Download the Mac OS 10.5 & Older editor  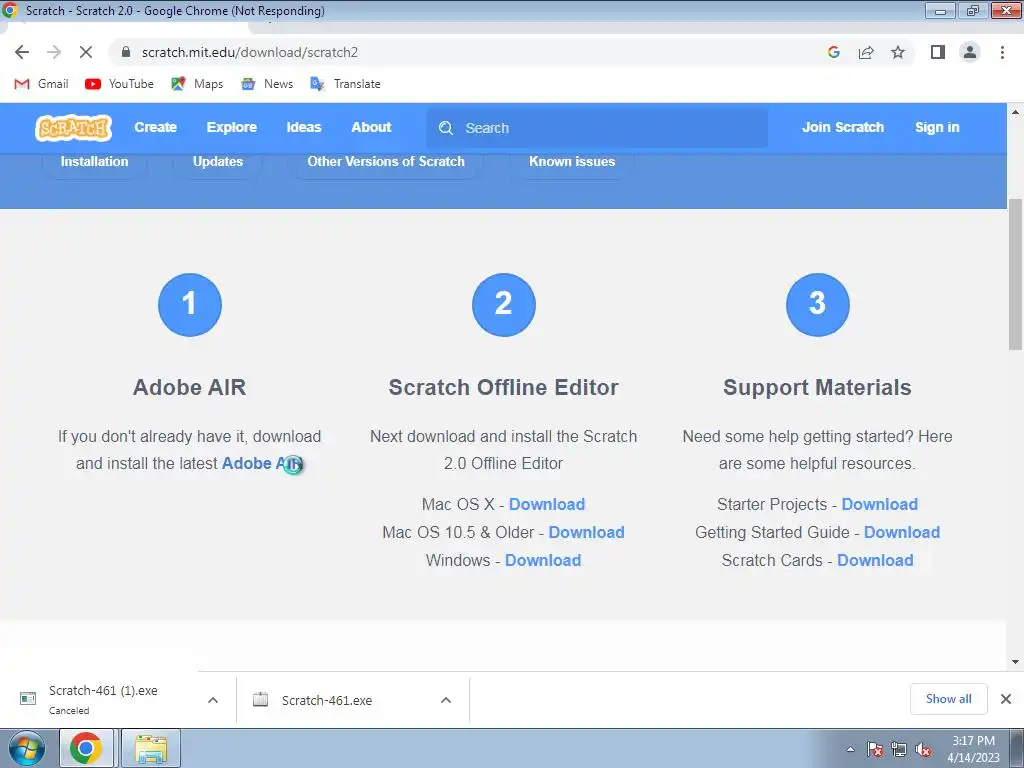(x=586, y=532)
